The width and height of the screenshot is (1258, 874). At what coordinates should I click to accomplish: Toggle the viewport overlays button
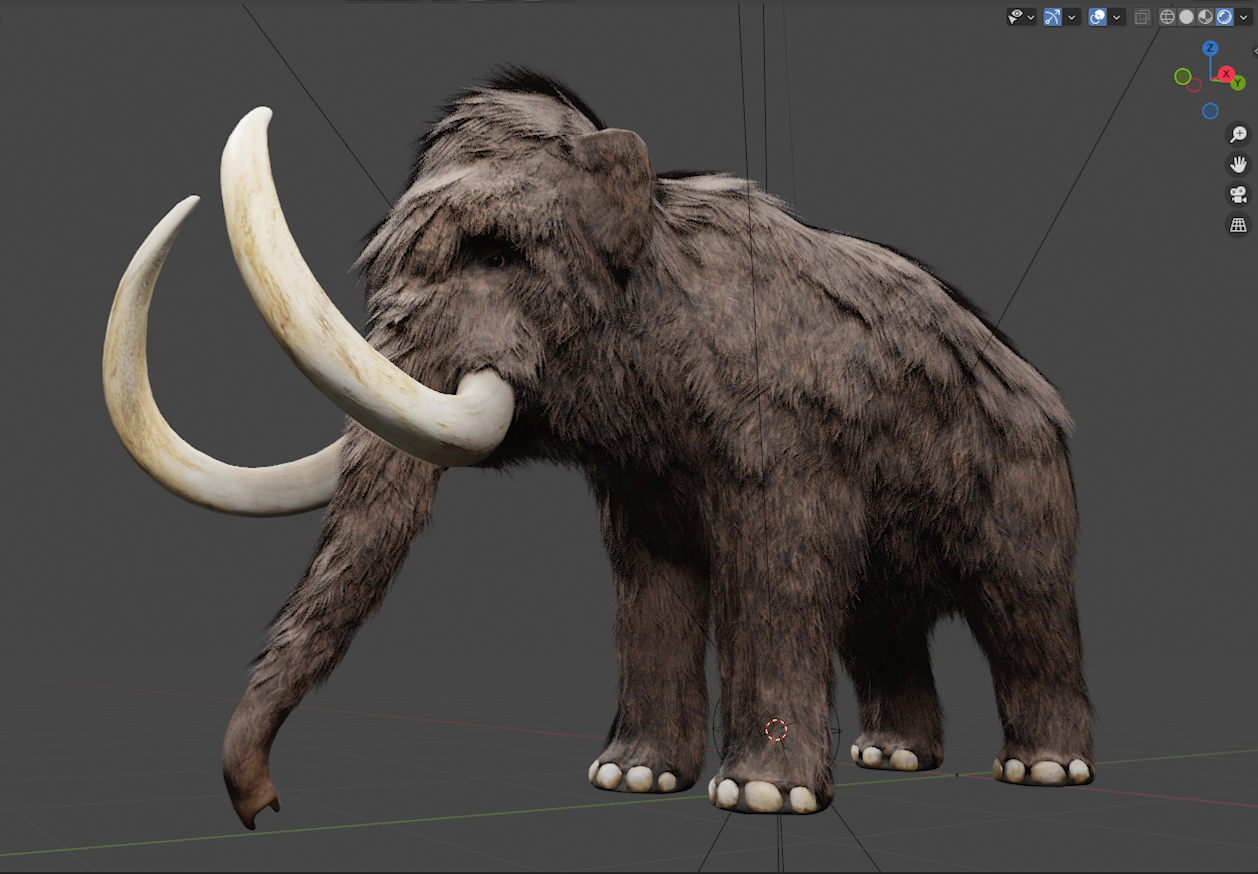pyautogui.click(x=1097, y=17)
